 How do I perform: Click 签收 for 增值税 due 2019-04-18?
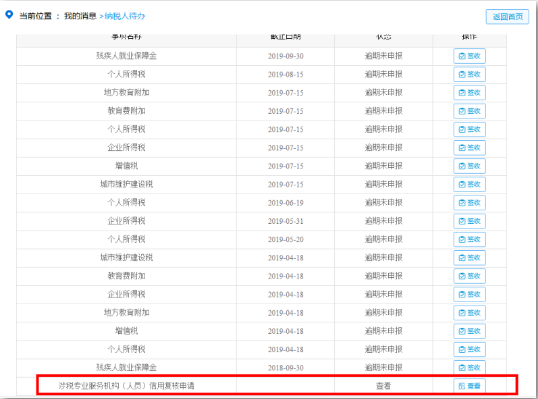tap(469, 331)
